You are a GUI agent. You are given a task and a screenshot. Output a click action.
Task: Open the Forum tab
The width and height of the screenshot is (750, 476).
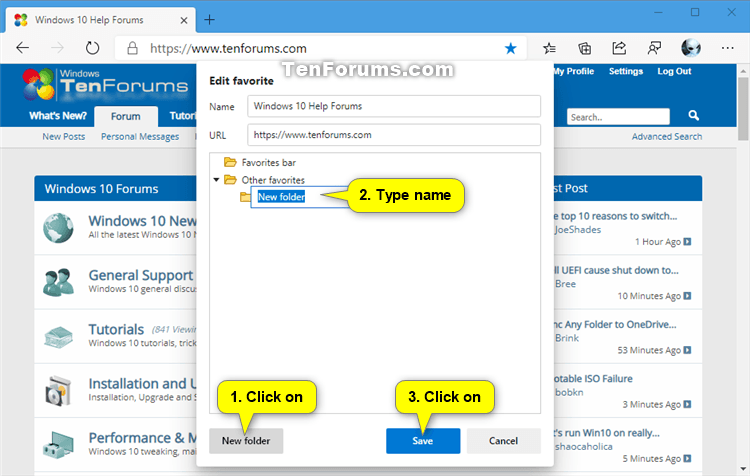click(x=126, y=116)
